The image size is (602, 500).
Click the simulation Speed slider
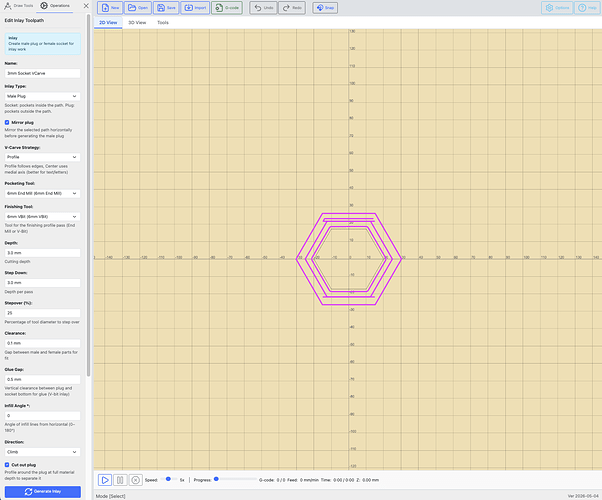(x=169, y=479)
